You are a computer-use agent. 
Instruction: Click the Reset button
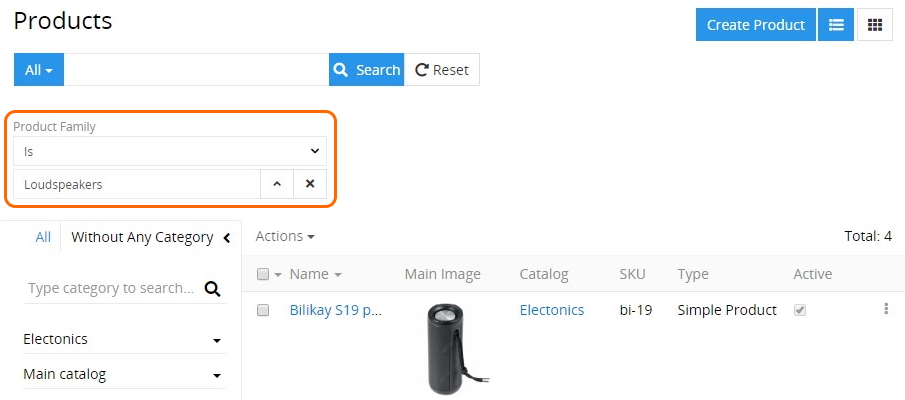coord(442,70)
